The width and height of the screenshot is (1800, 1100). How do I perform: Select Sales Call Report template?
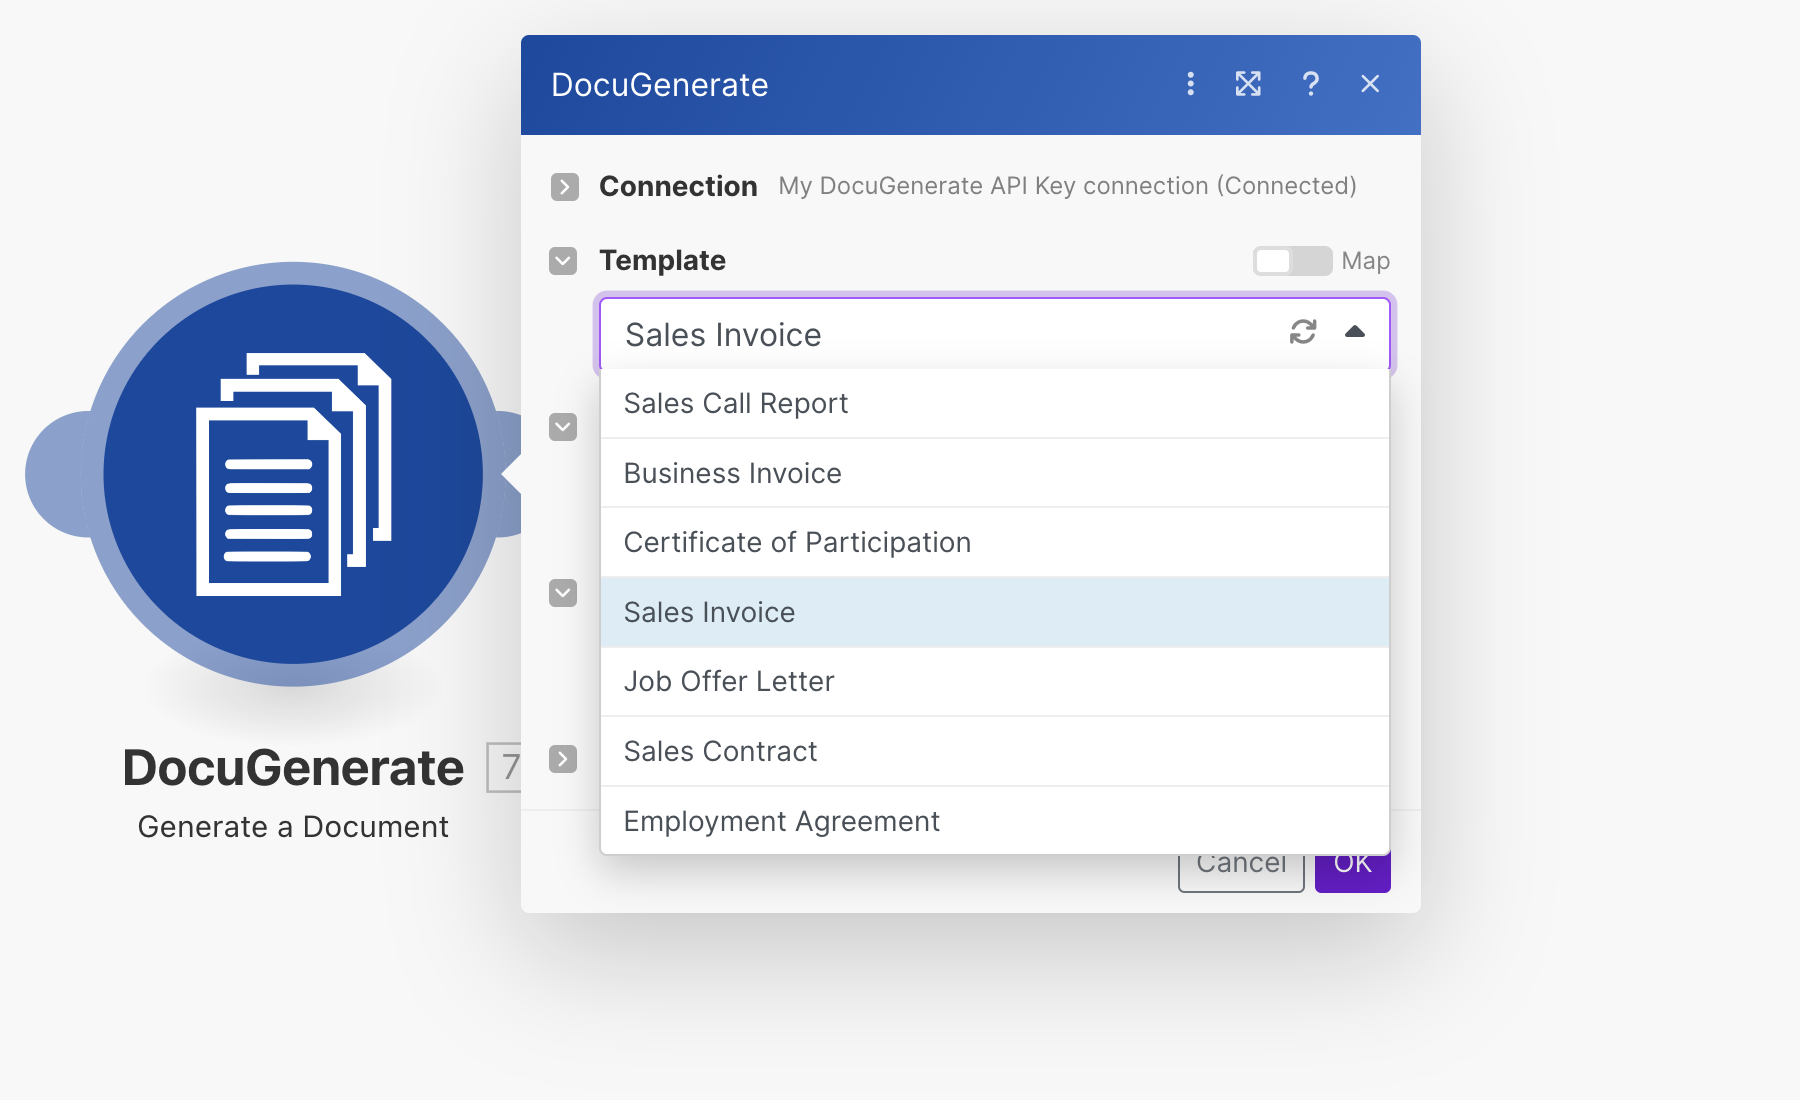(x=995, y=403)
